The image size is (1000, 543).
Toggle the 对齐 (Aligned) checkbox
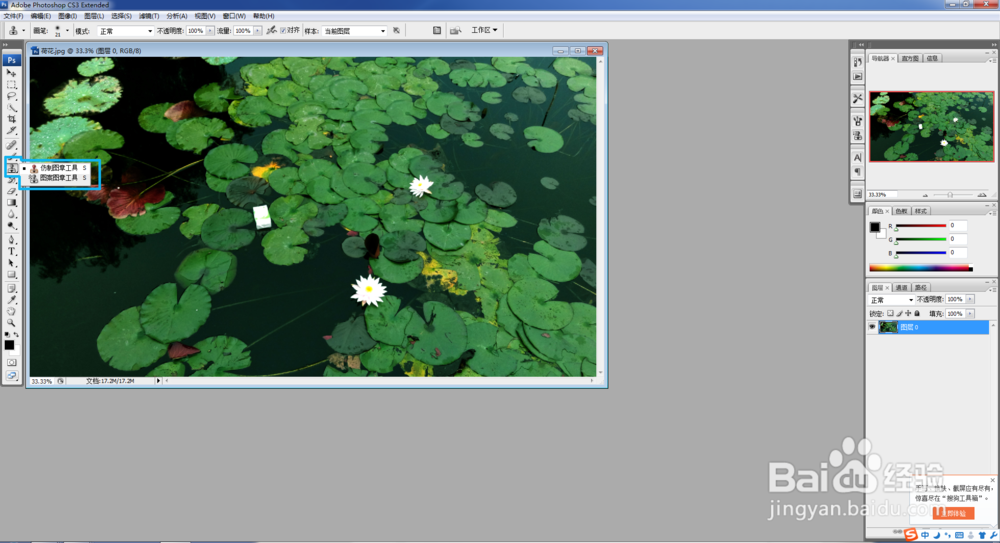click(x=283, y=31)
